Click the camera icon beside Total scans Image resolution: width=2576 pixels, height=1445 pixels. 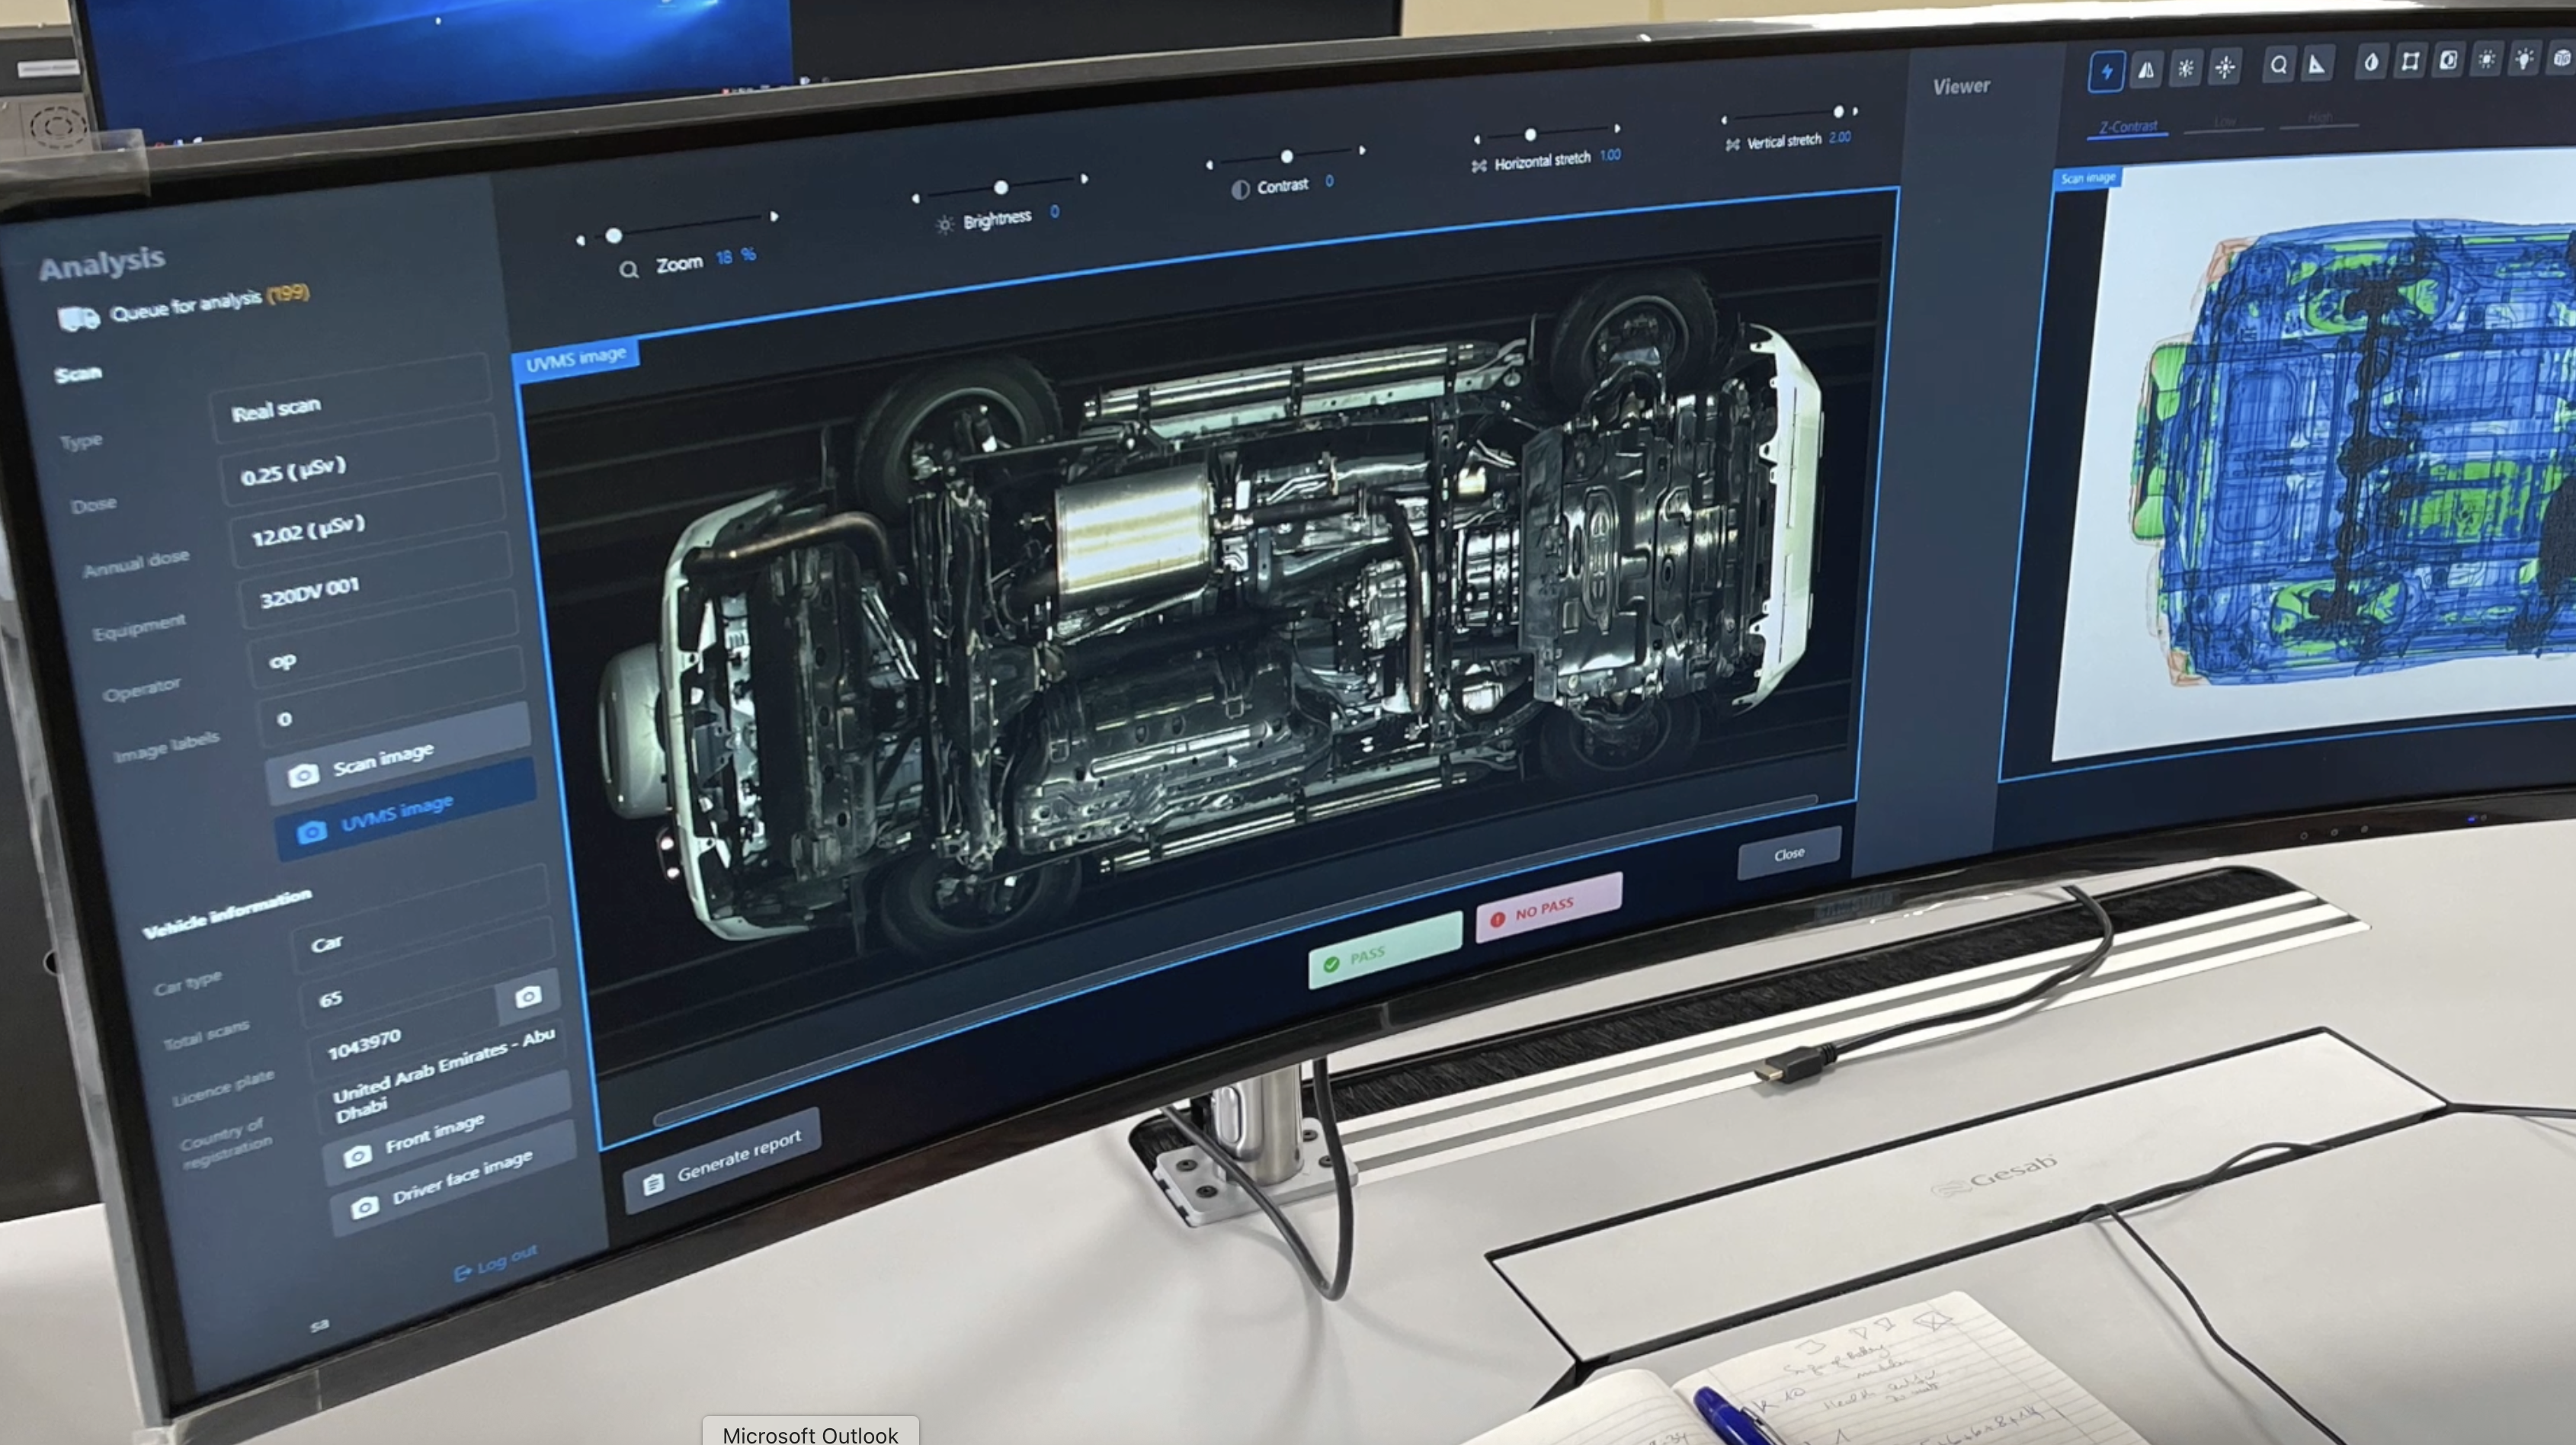tap(528, 996)
